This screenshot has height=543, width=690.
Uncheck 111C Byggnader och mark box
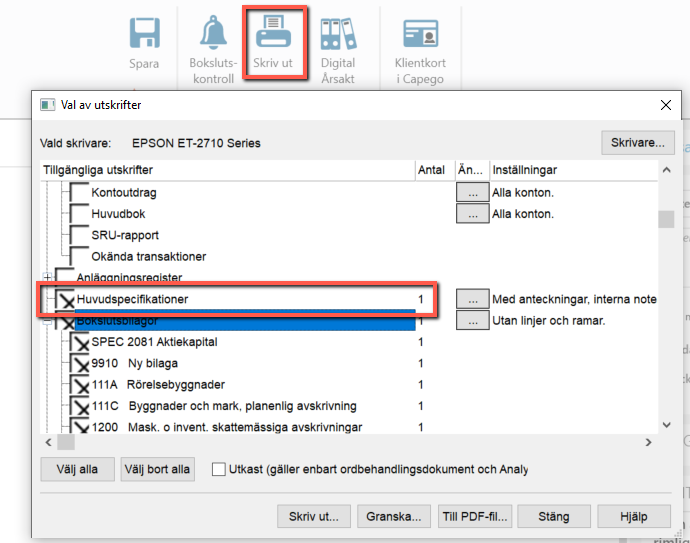point(79,406)
